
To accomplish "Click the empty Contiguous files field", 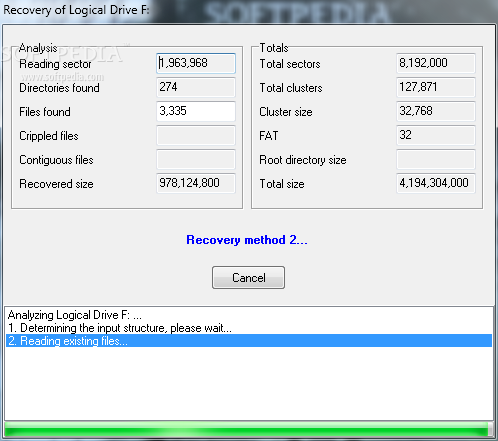I will (x=196, y=159).
